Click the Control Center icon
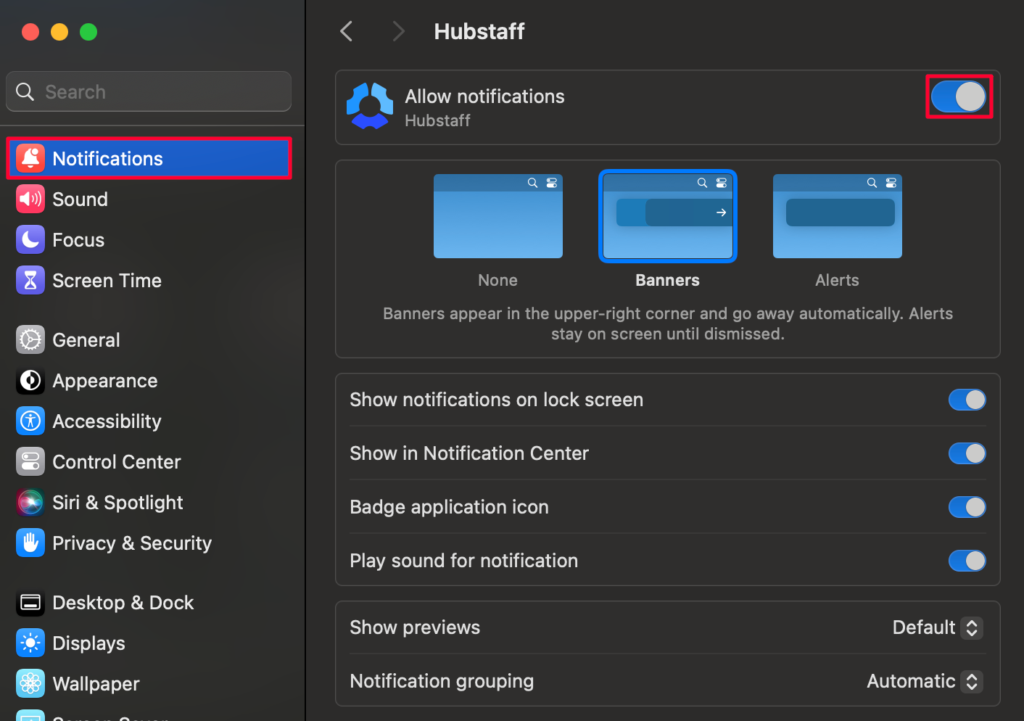This screenshot has height=721, width=1024. pyautogui.click(x=30, y=462)
